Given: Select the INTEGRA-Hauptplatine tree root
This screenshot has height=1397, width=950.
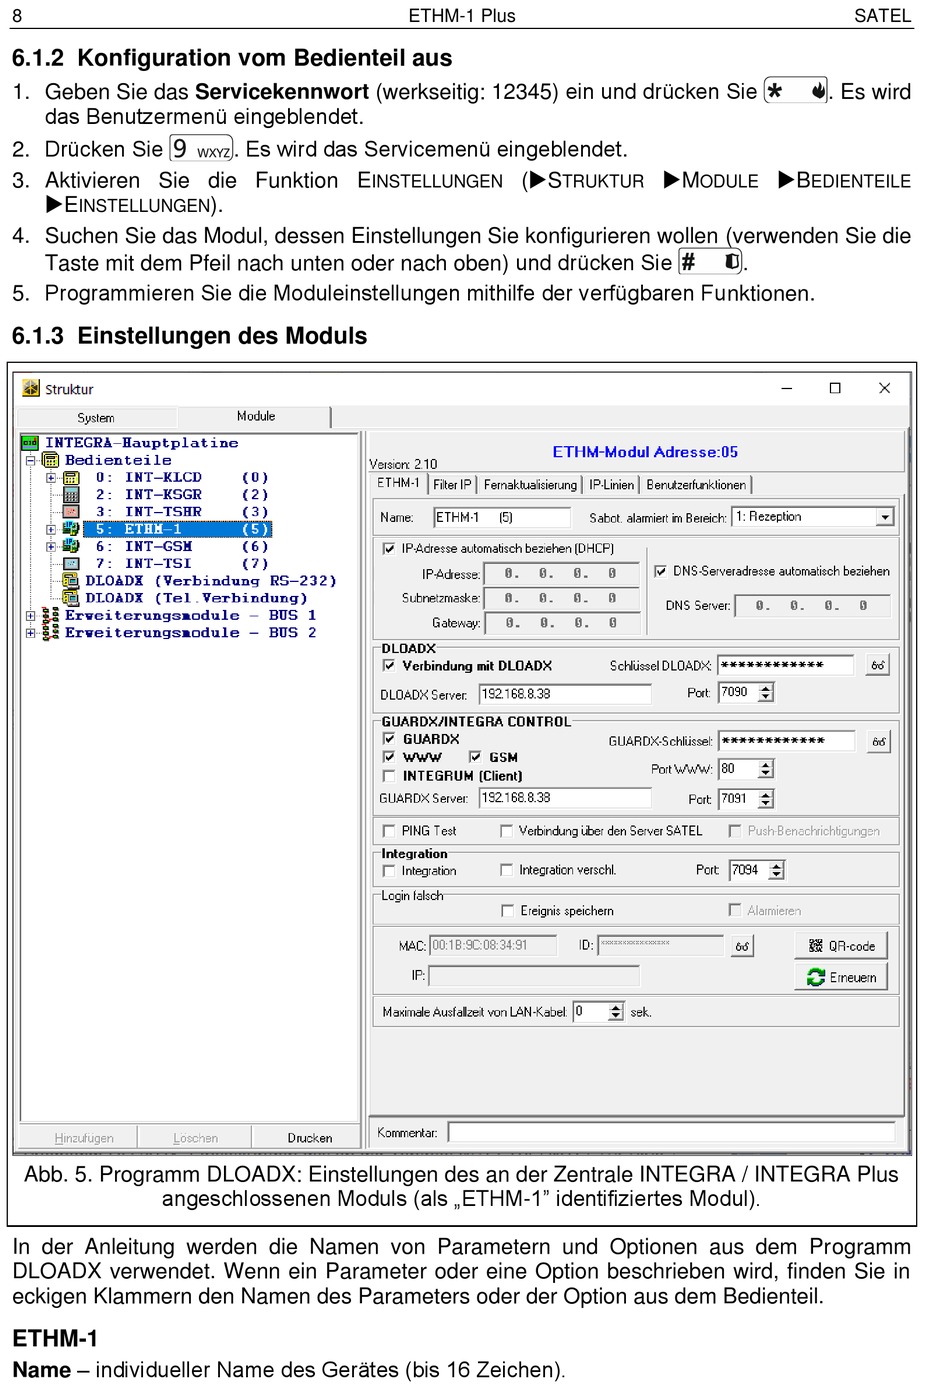Looking at the screenshot, I should coord(141,442).
